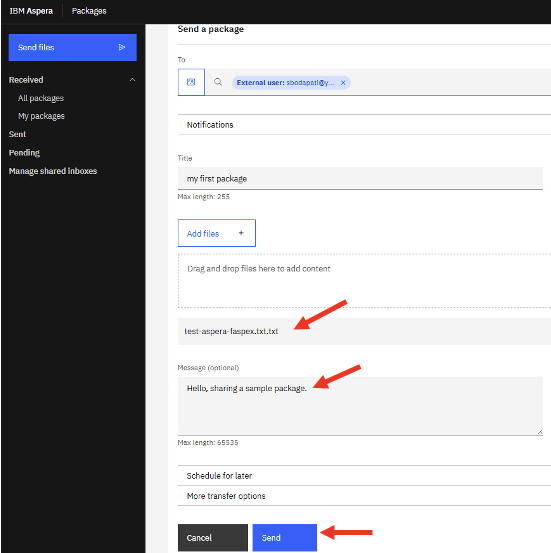This screenshot has width=551, height=553.
Task: Click the Send files button
Action: (x=72, y=47)
